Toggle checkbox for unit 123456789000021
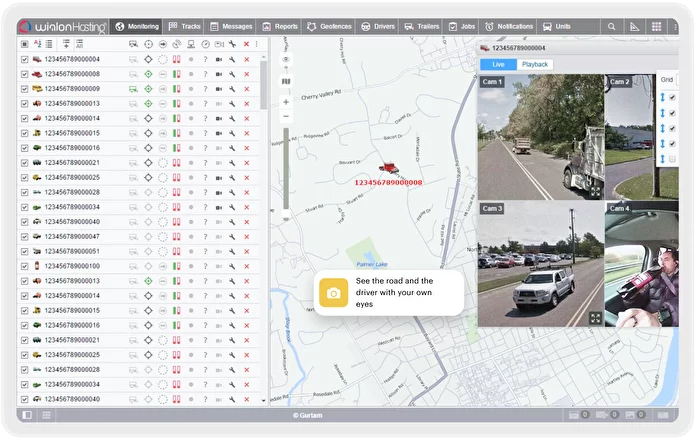The image size is (696, 440). (x=25, y=162)
